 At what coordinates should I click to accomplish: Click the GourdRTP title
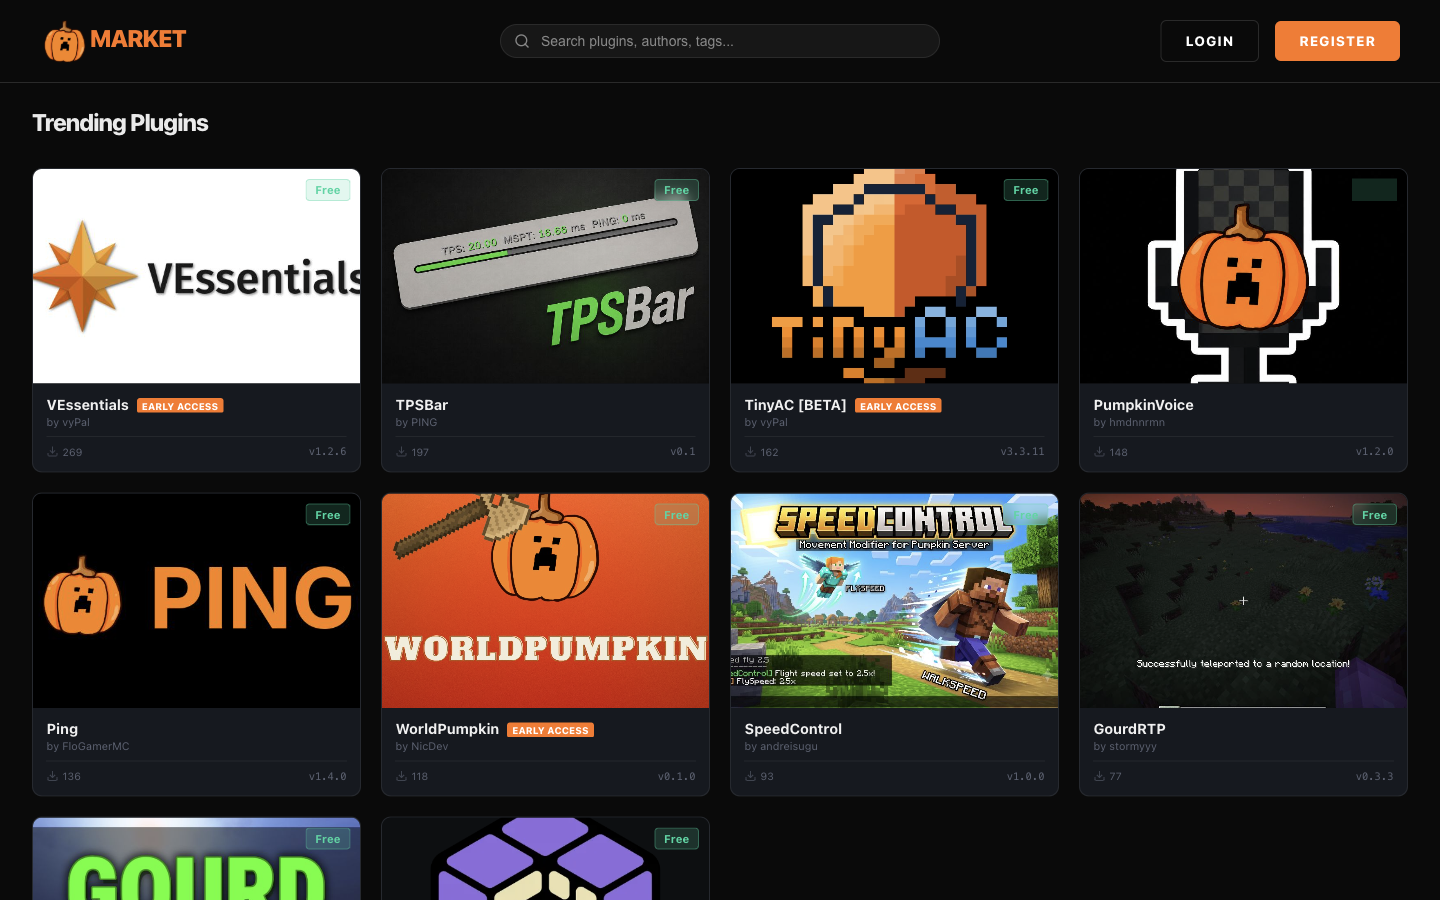[x=1129, y=729]
